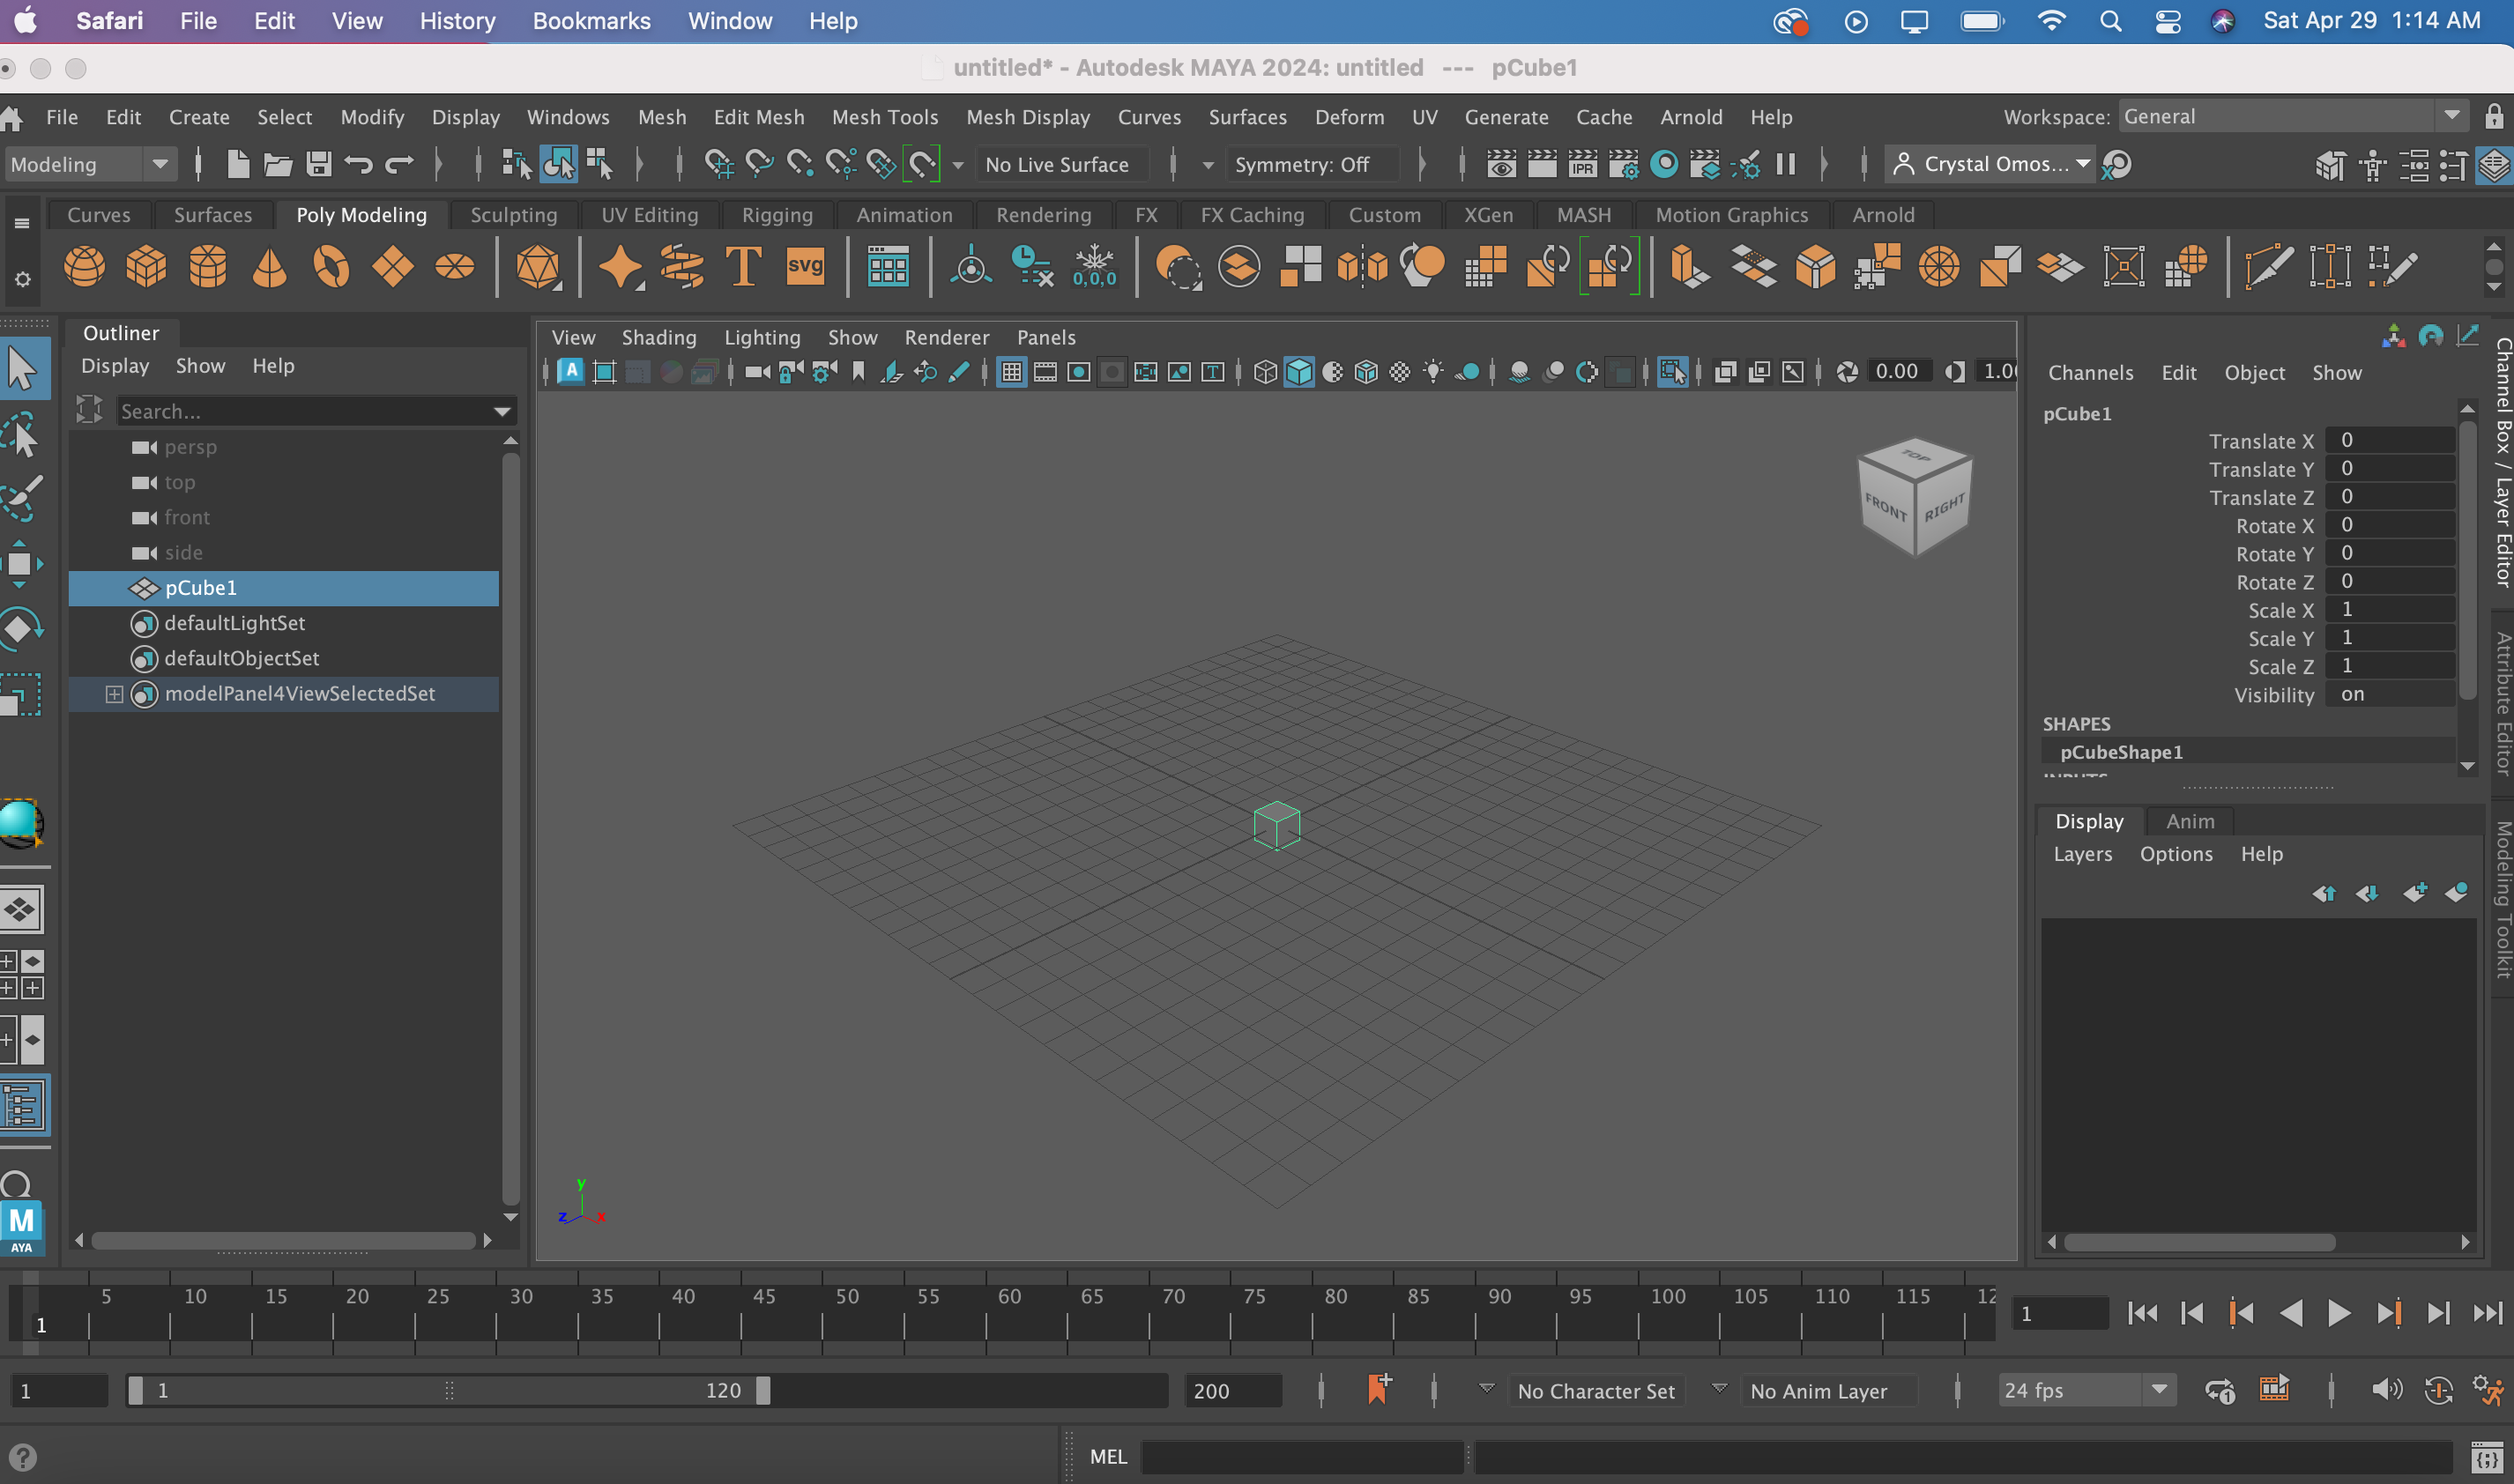Open the No Anim Layer dropdown arrow

pos(1719,1388)
